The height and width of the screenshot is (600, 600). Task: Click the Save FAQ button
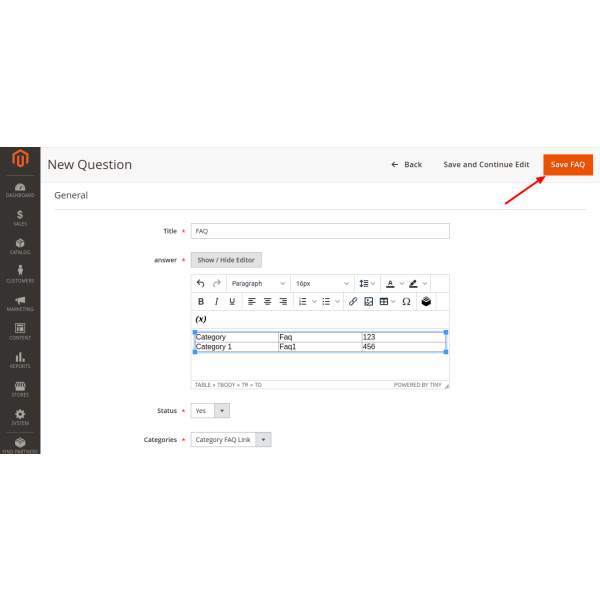(x=568, y=165)
